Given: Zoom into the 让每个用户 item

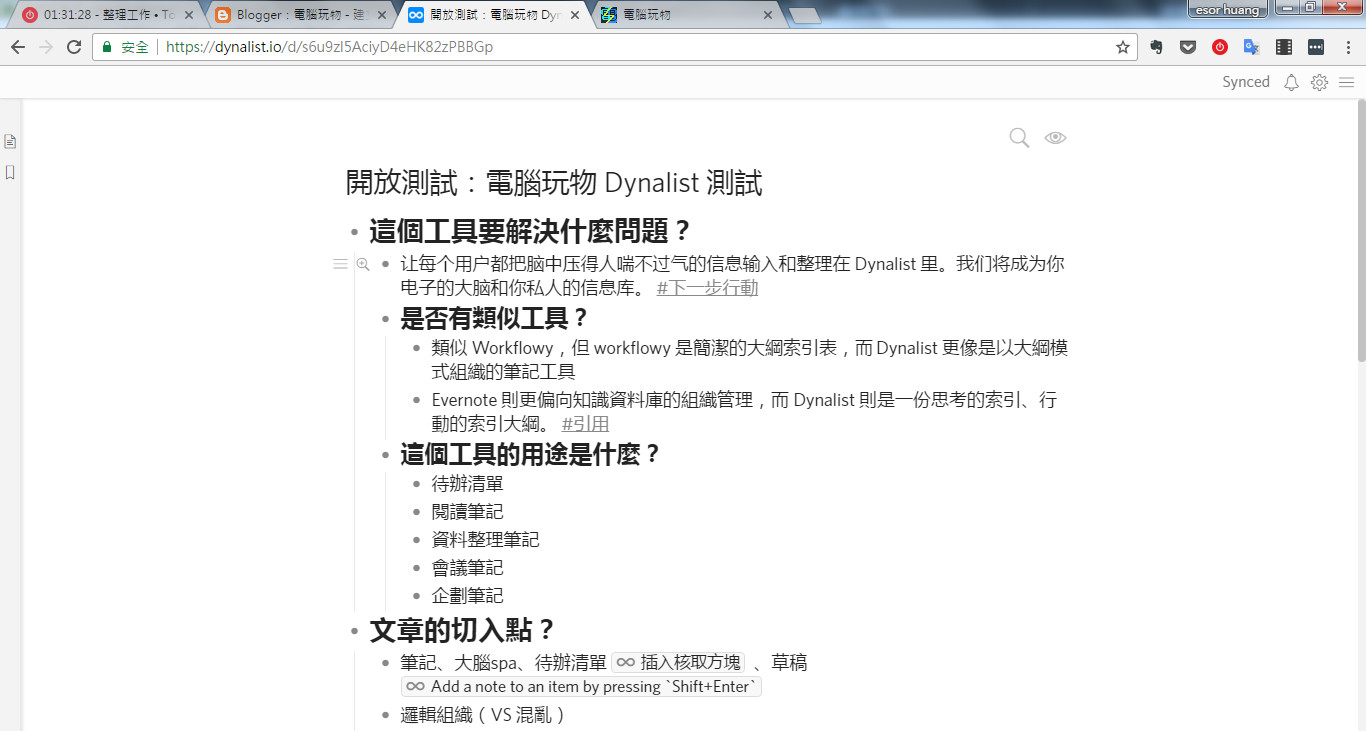Looking at the screenshot, I should [x=363, y=264].
